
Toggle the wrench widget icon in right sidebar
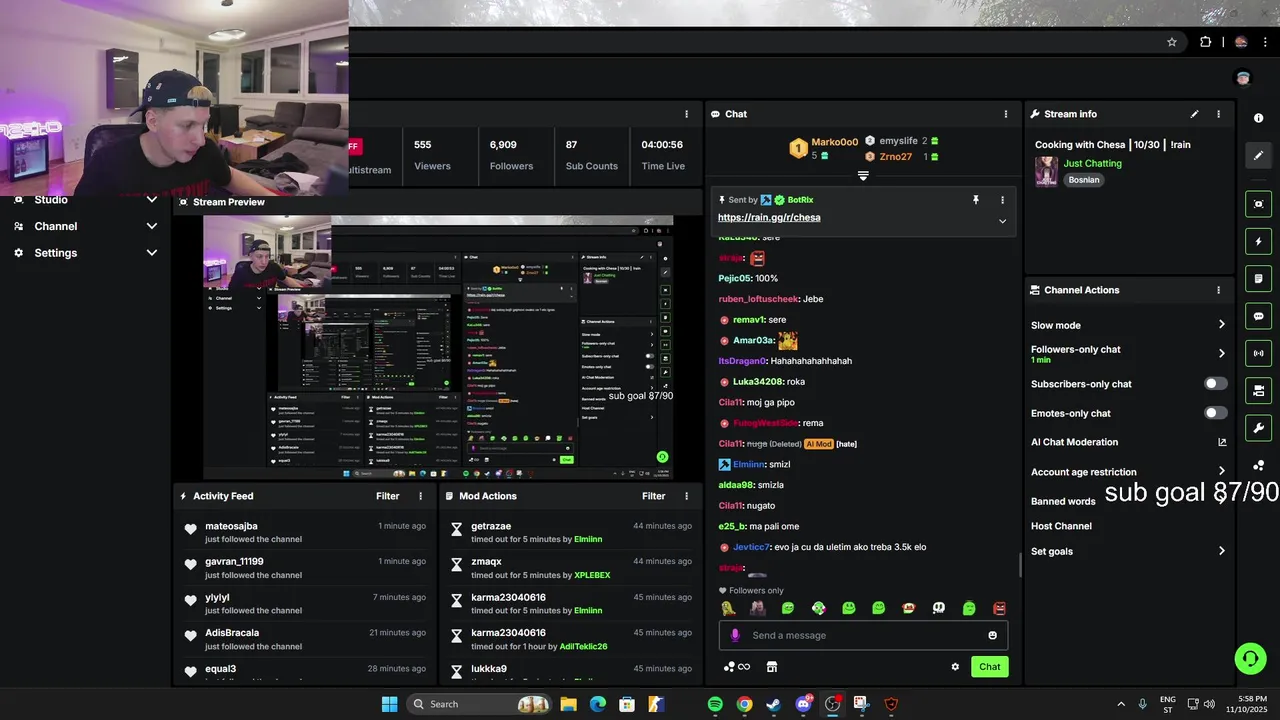click(1258, 428)
